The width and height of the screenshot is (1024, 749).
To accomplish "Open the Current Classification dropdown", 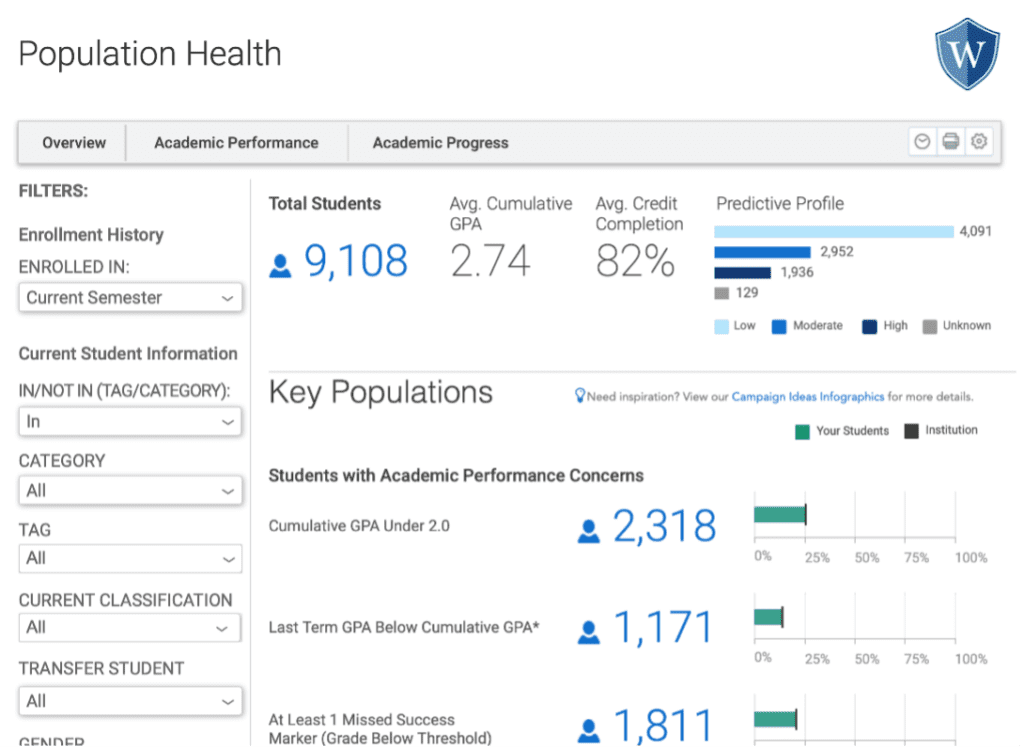I will (x=131, y=628).
